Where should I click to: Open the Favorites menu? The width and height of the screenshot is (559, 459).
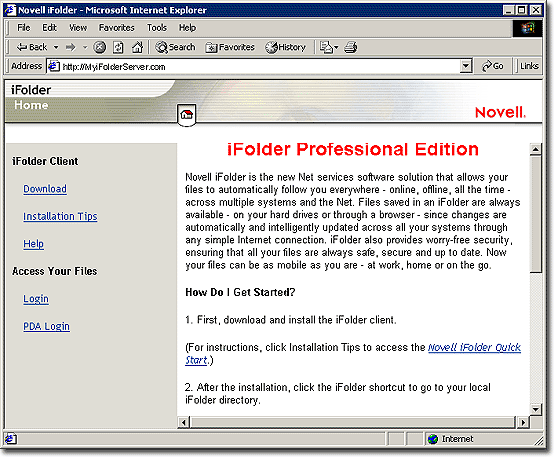click(x=117, y=28)
